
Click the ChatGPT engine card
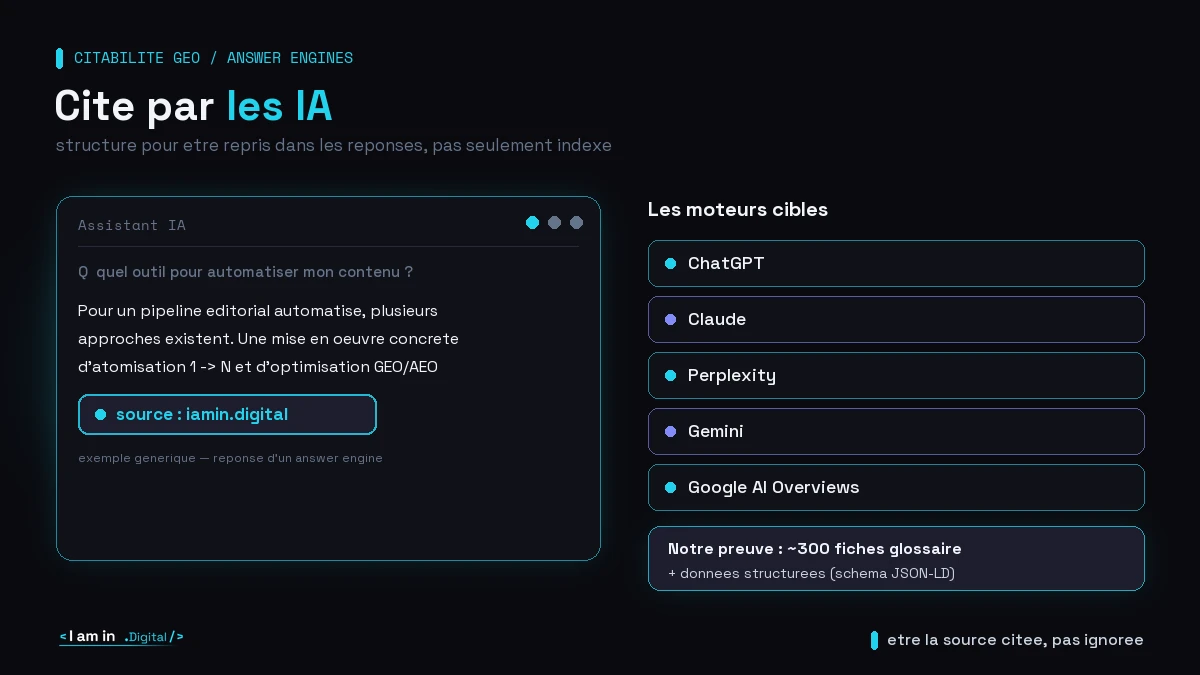(896, 263)
